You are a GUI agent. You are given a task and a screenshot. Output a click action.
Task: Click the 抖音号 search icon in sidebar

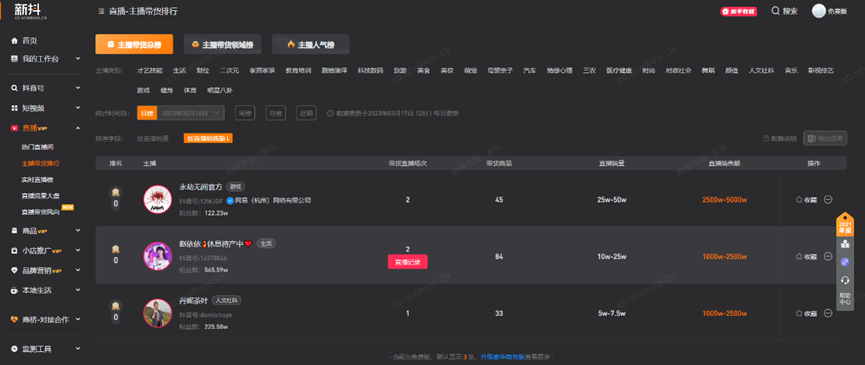click(14, 88)
